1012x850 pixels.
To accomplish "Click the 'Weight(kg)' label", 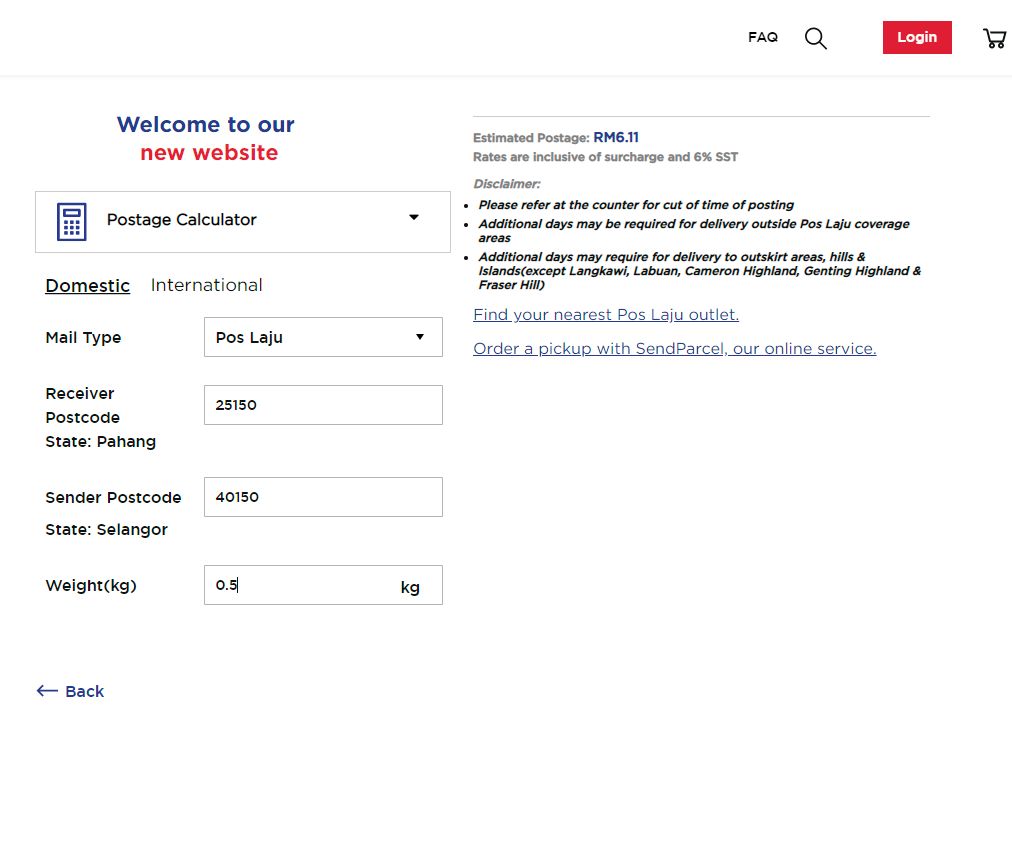I will tap(91, 585).
